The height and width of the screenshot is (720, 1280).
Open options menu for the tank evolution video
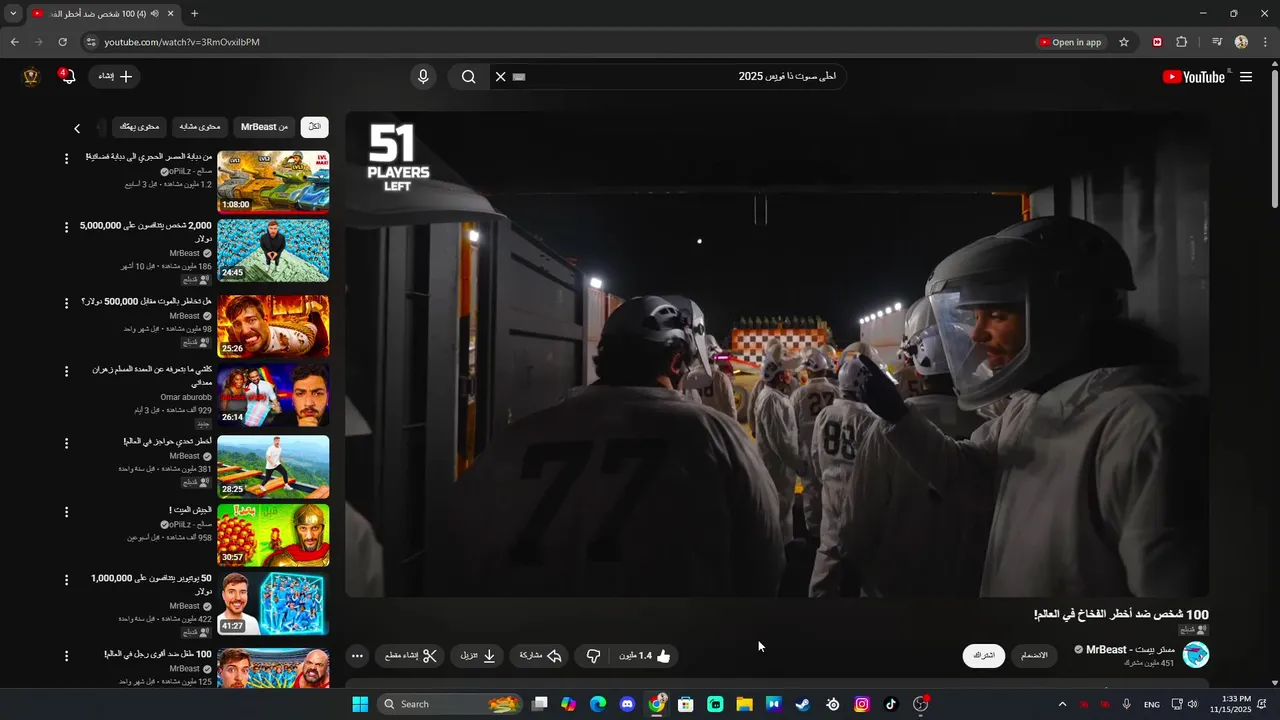pyautogui.click(x=67, y=159)
